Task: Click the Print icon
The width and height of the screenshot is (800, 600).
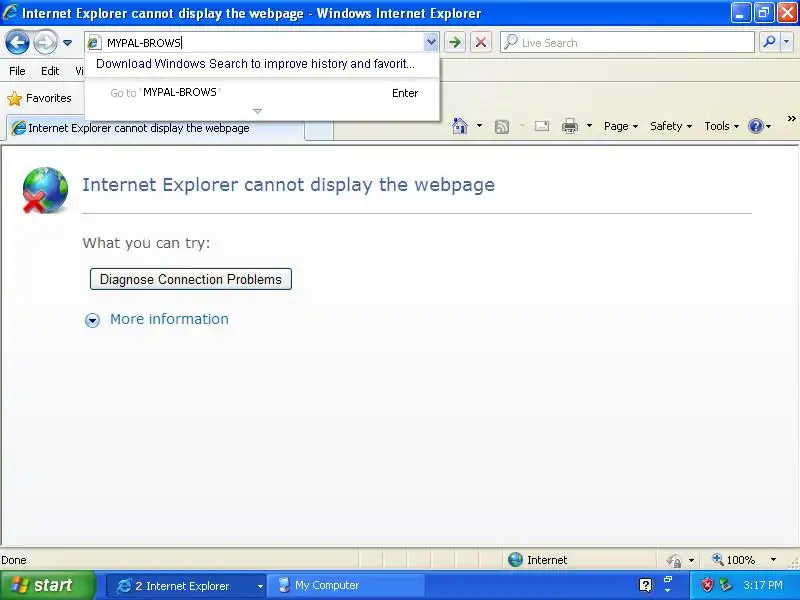Action: point(570,126)
